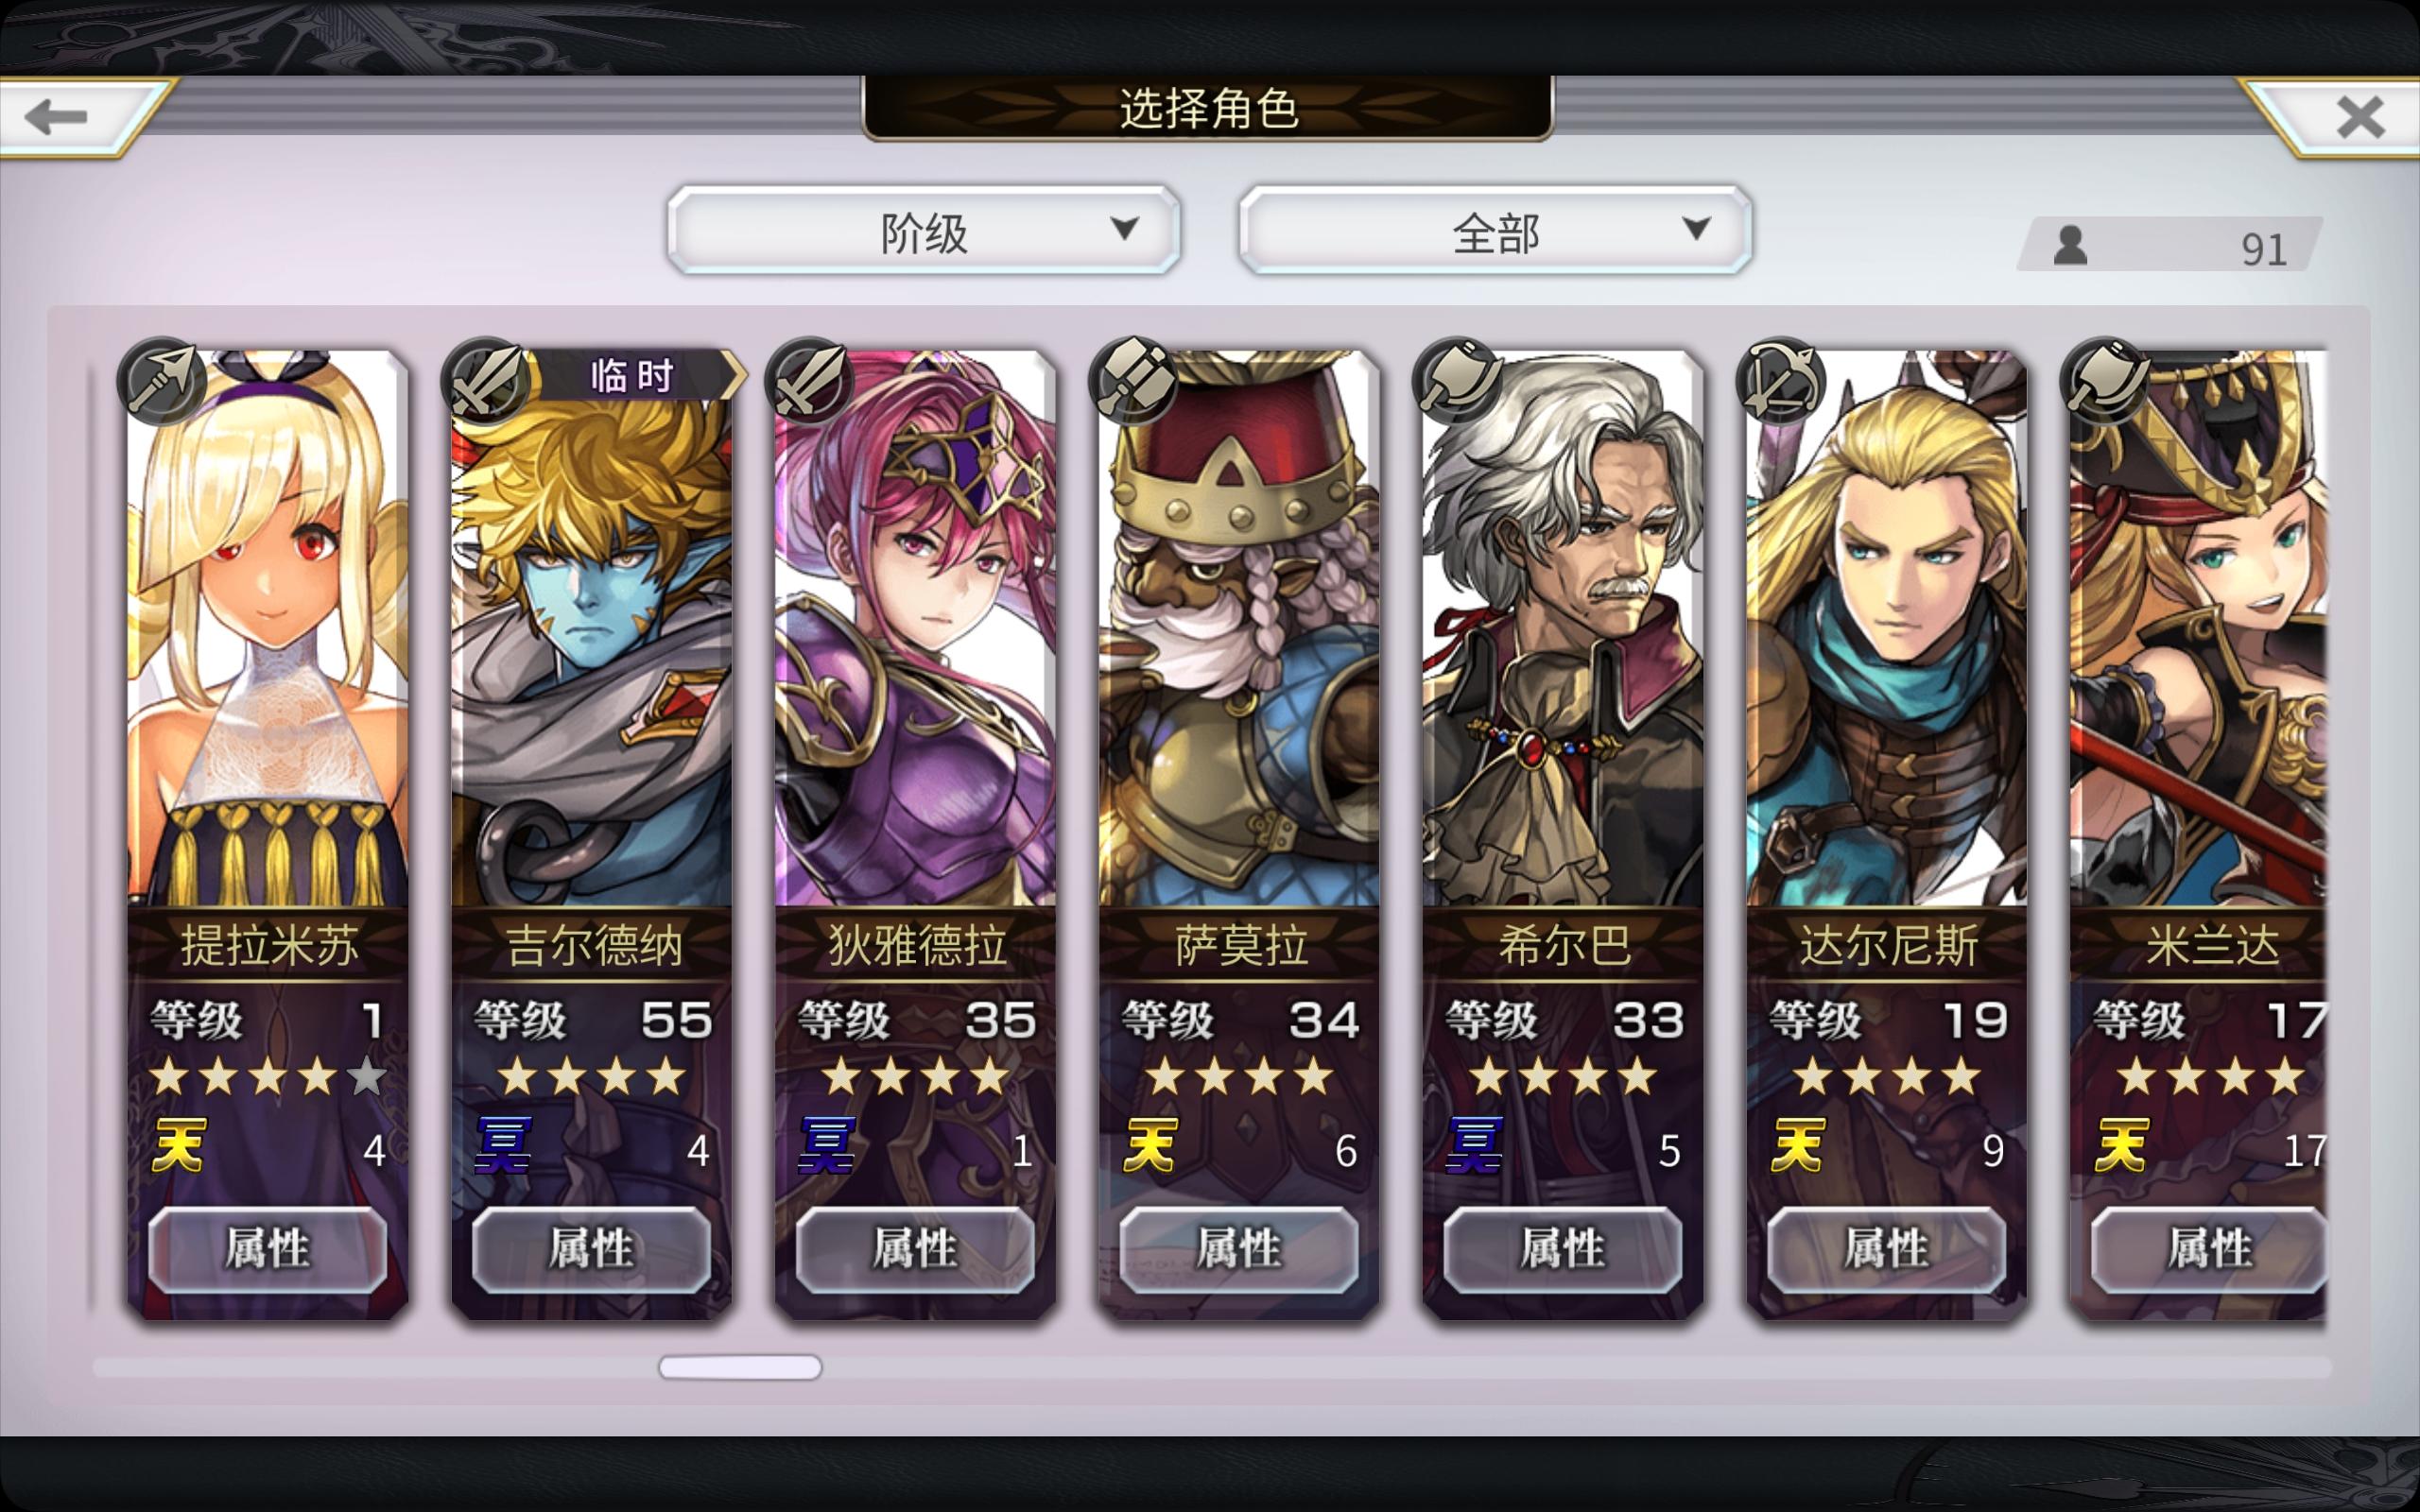
Task: Click the hammer icon on 萨莫拉's card
Action: click(x=1133, y=381)
